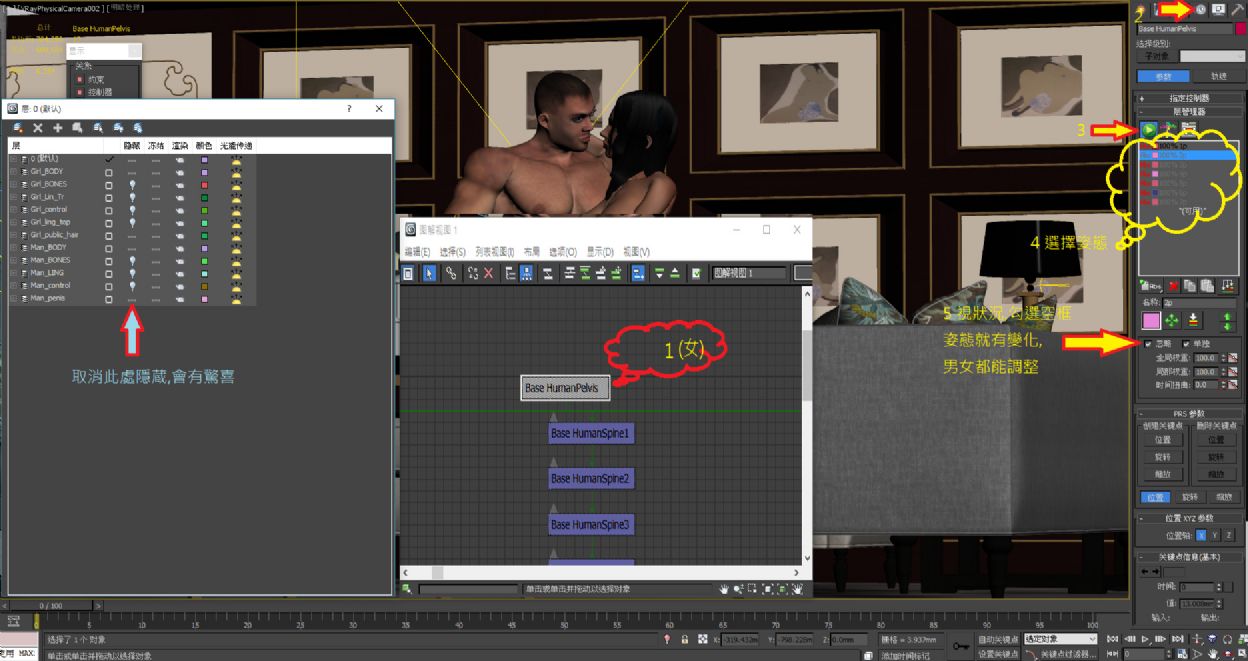1248x661 pixels.
Task: Open the Utilities hammer panel icon
Action: pos(1236,9)
